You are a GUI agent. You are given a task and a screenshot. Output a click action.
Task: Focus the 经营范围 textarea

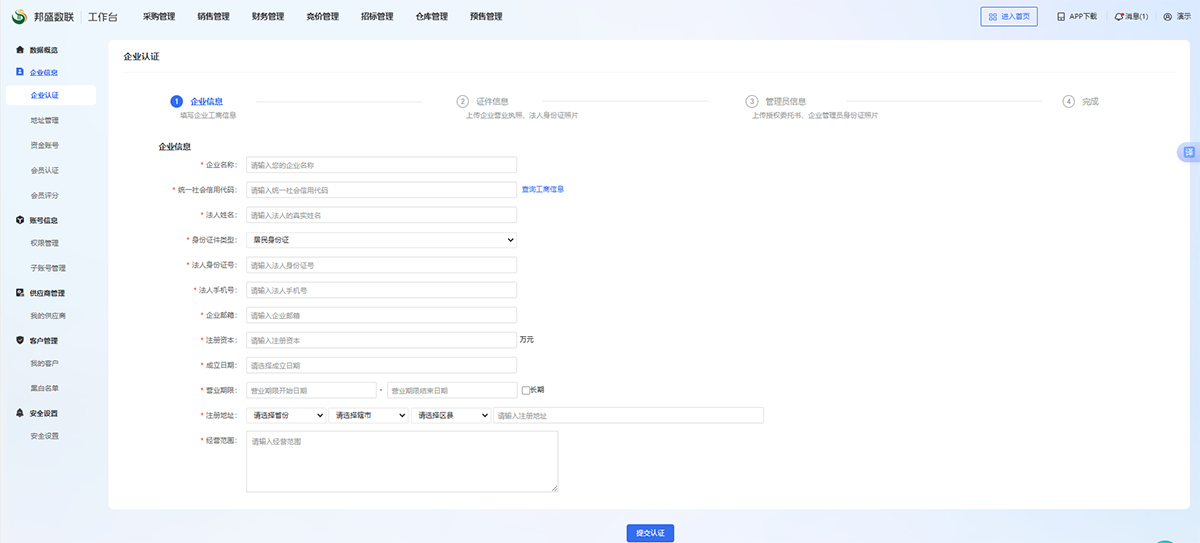click(x=402, y=461)
